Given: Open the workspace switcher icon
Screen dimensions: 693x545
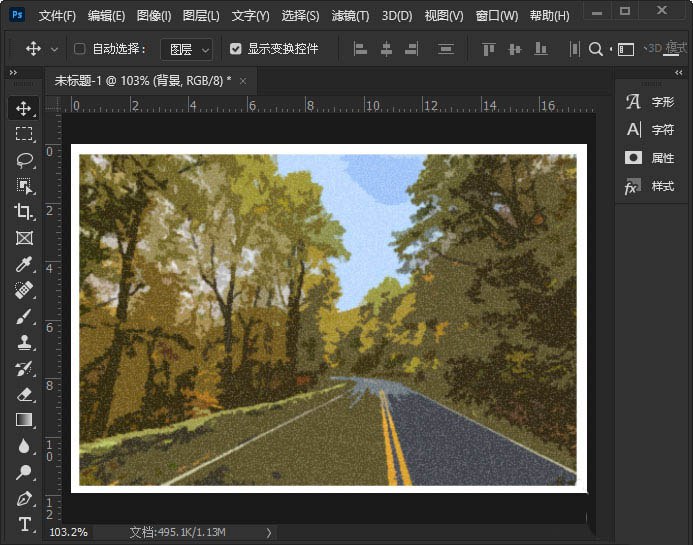Looking at the screenshot, I should [x=625, y=49].
